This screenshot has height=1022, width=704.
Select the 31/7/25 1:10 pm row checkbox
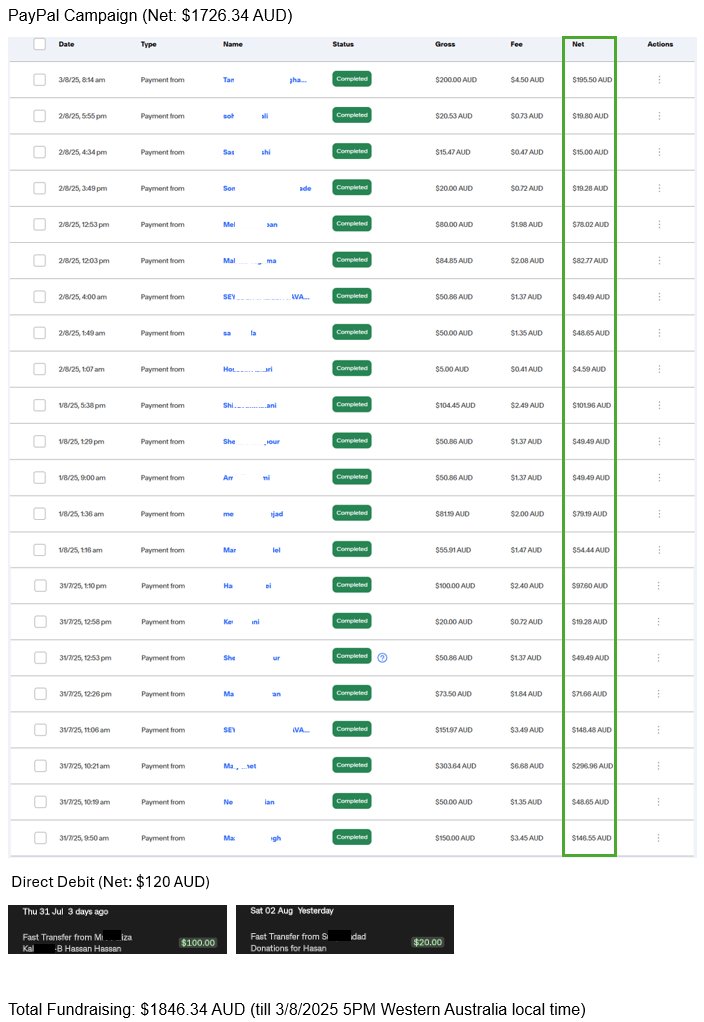click(40, 586)
